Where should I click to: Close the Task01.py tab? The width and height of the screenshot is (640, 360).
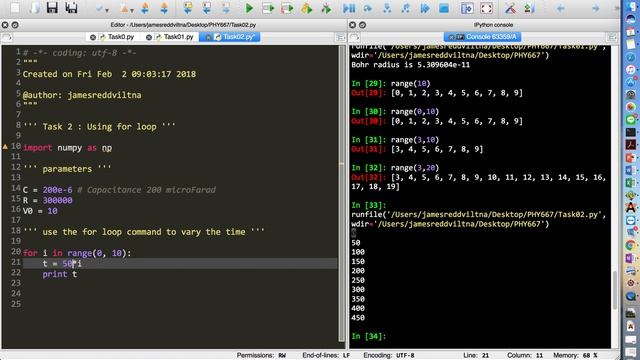click(x=149, y=37)
